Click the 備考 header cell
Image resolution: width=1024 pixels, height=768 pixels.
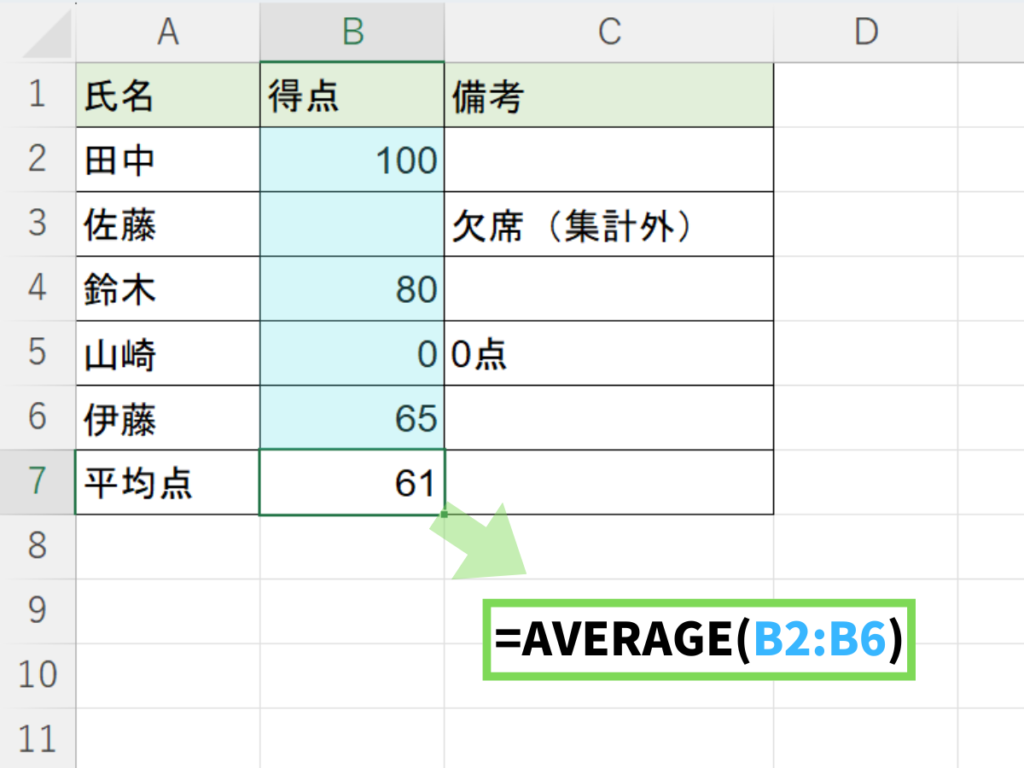609,96
